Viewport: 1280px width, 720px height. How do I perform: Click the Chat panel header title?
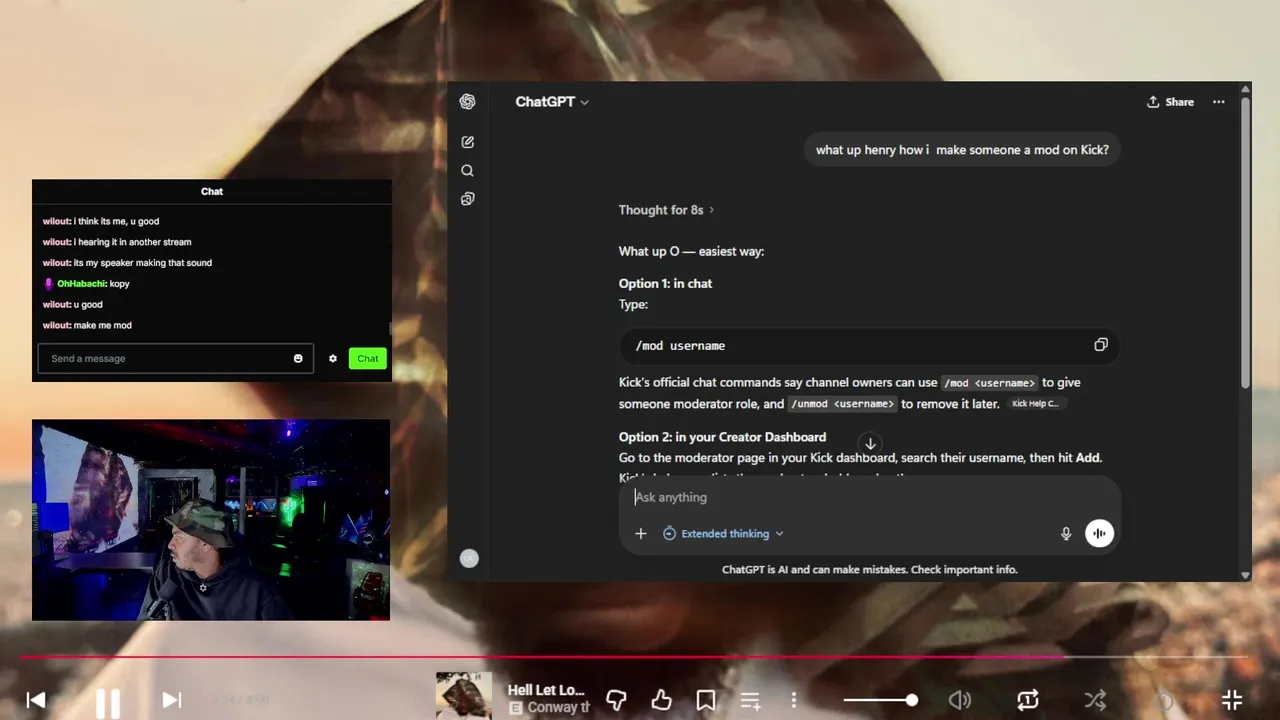tap(212, 191)
